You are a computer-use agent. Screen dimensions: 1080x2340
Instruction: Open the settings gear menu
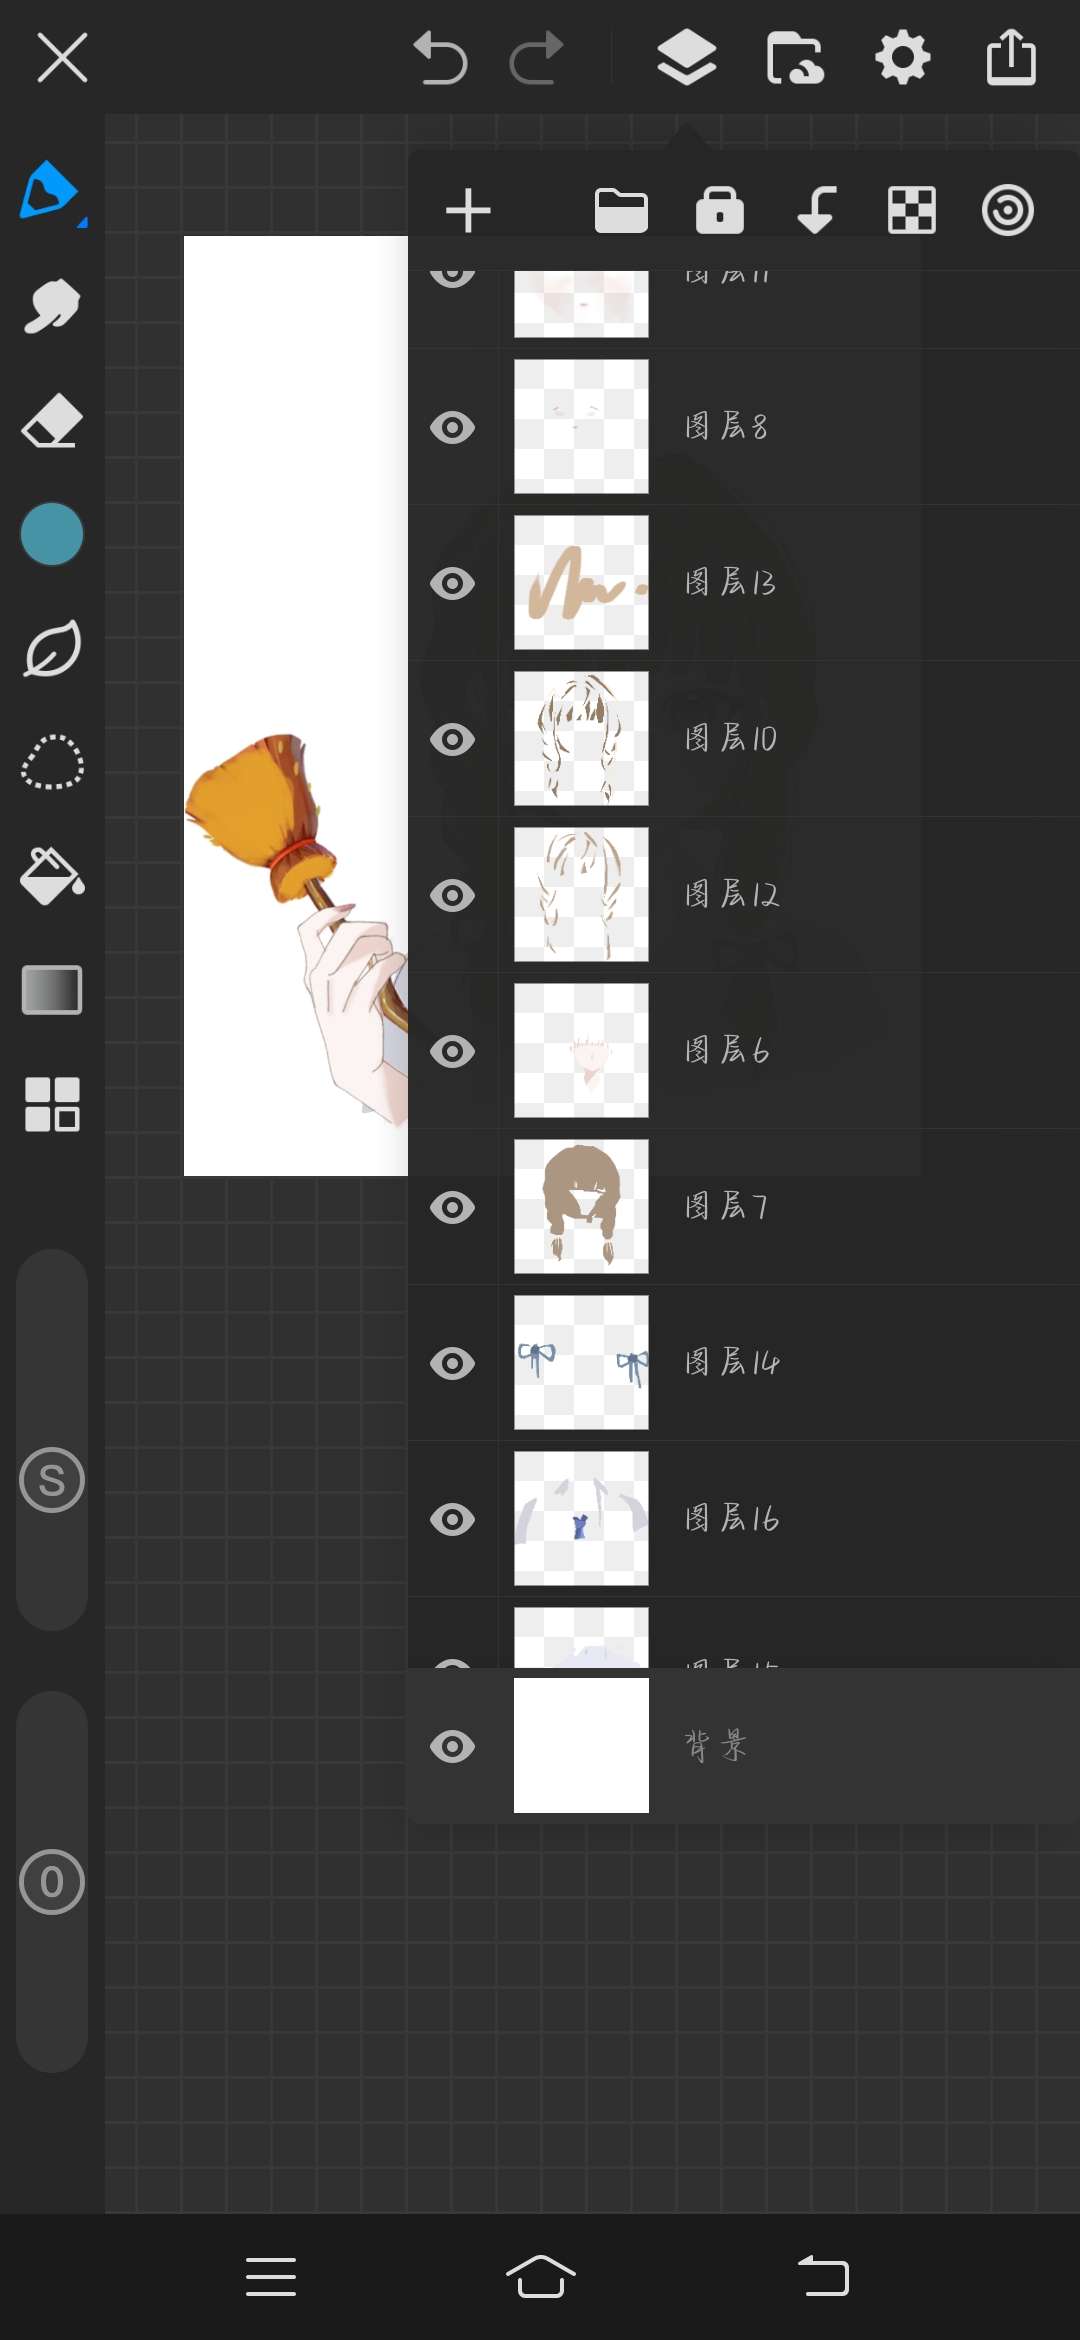pos(902,58)
